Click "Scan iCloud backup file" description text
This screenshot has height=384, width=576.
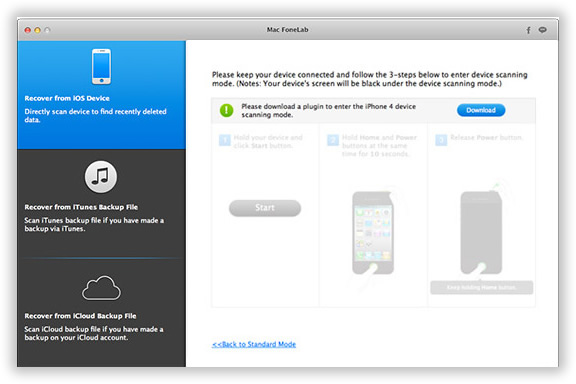(94, 333)
